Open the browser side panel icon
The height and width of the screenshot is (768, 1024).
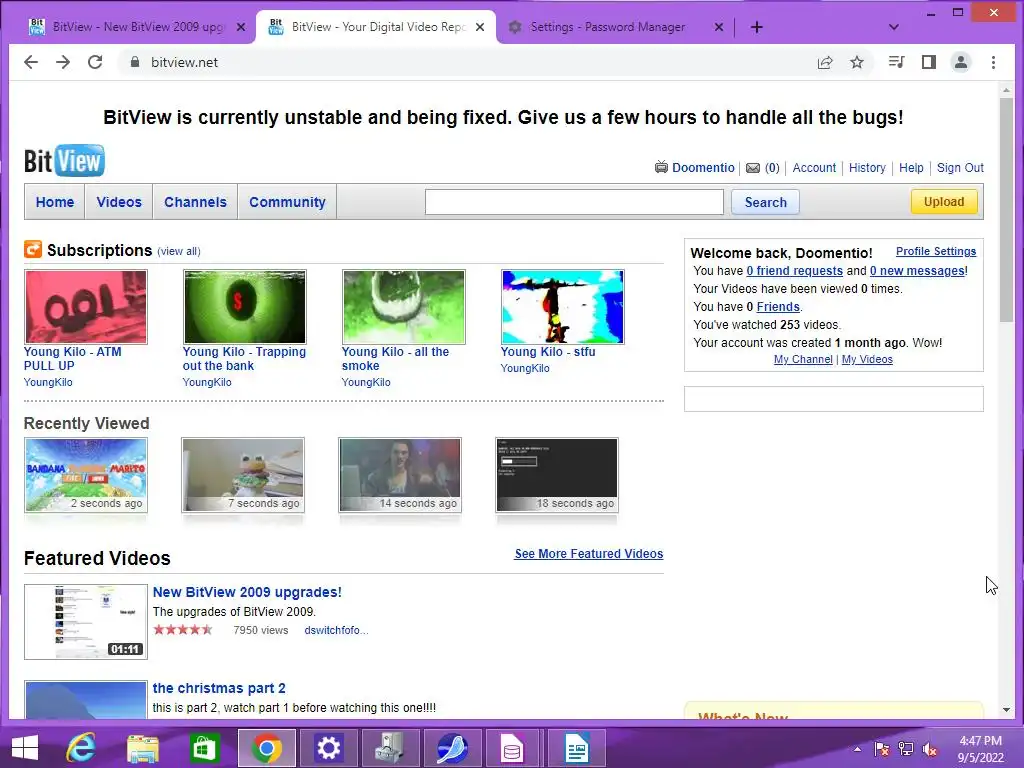click(x=929, y=62)
